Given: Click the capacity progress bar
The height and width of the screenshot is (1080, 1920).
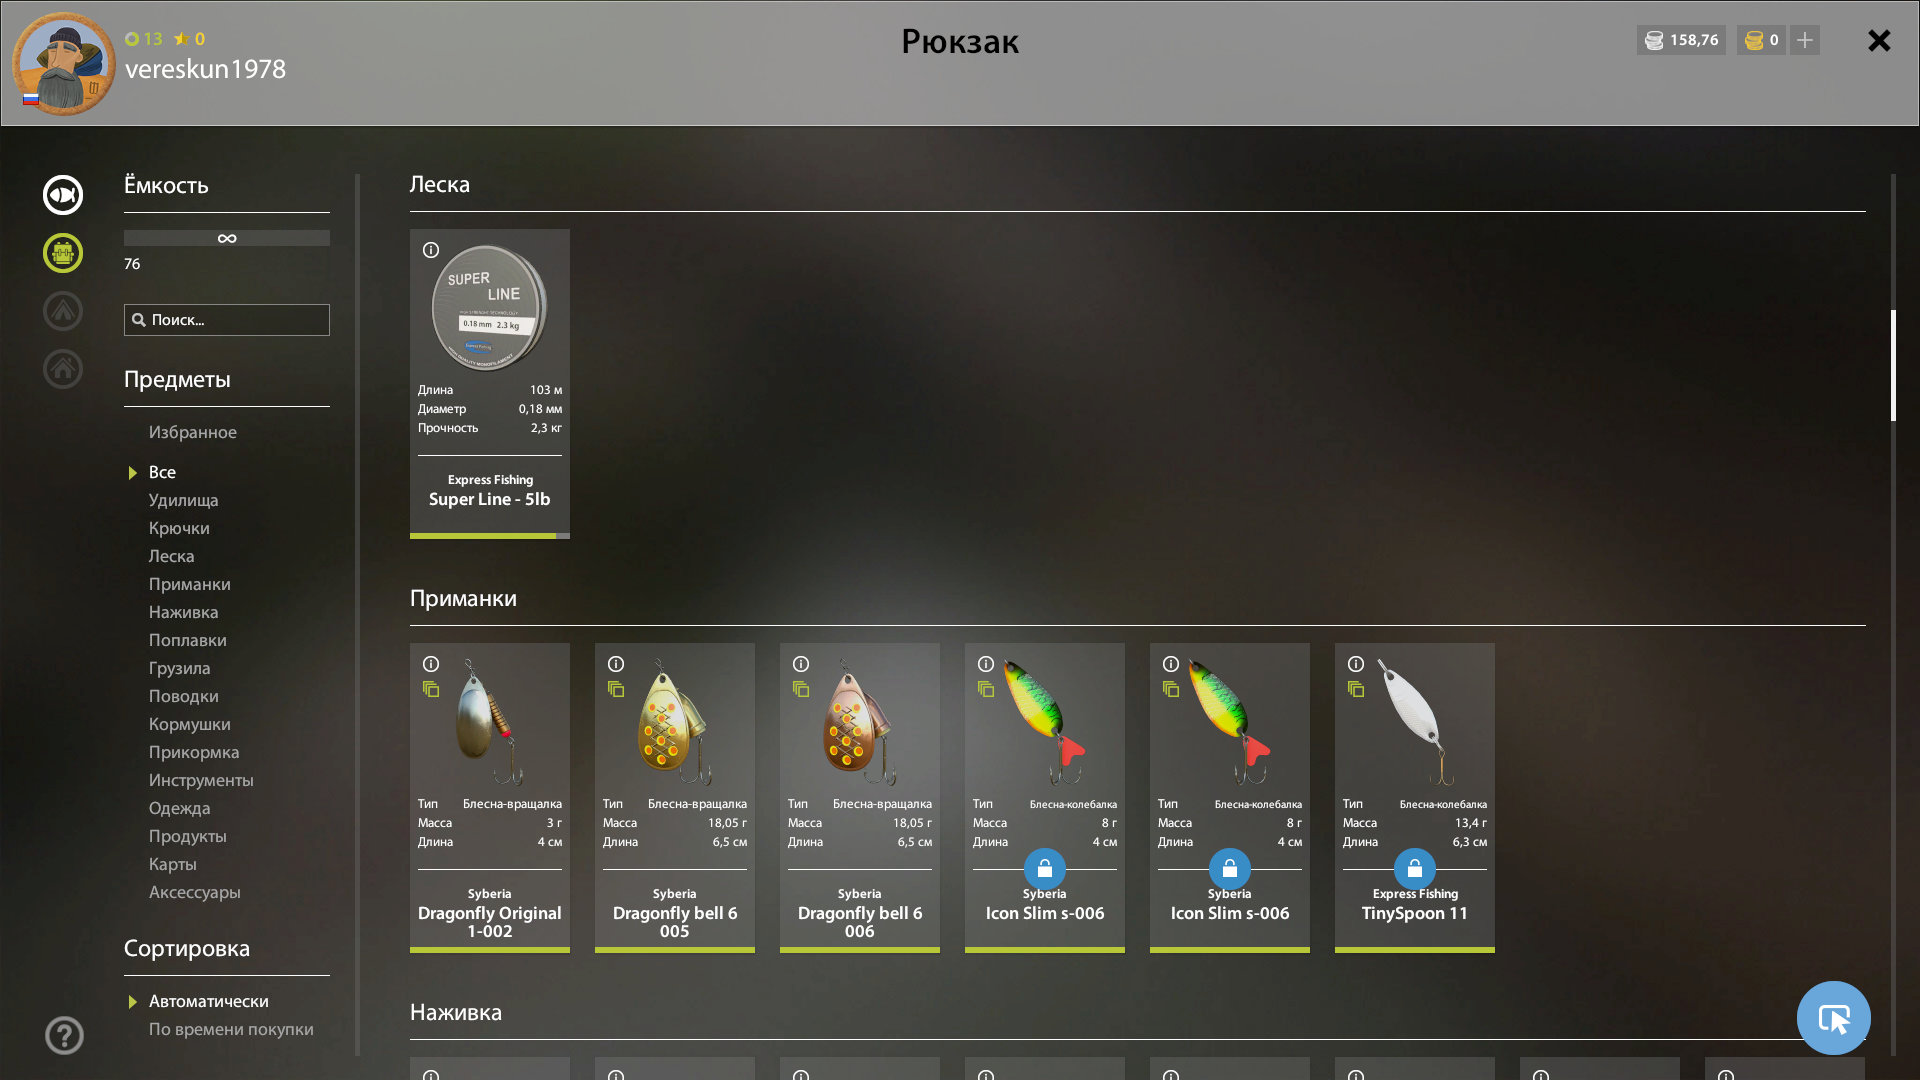Looking at the screenshot, I should point(227,238).
